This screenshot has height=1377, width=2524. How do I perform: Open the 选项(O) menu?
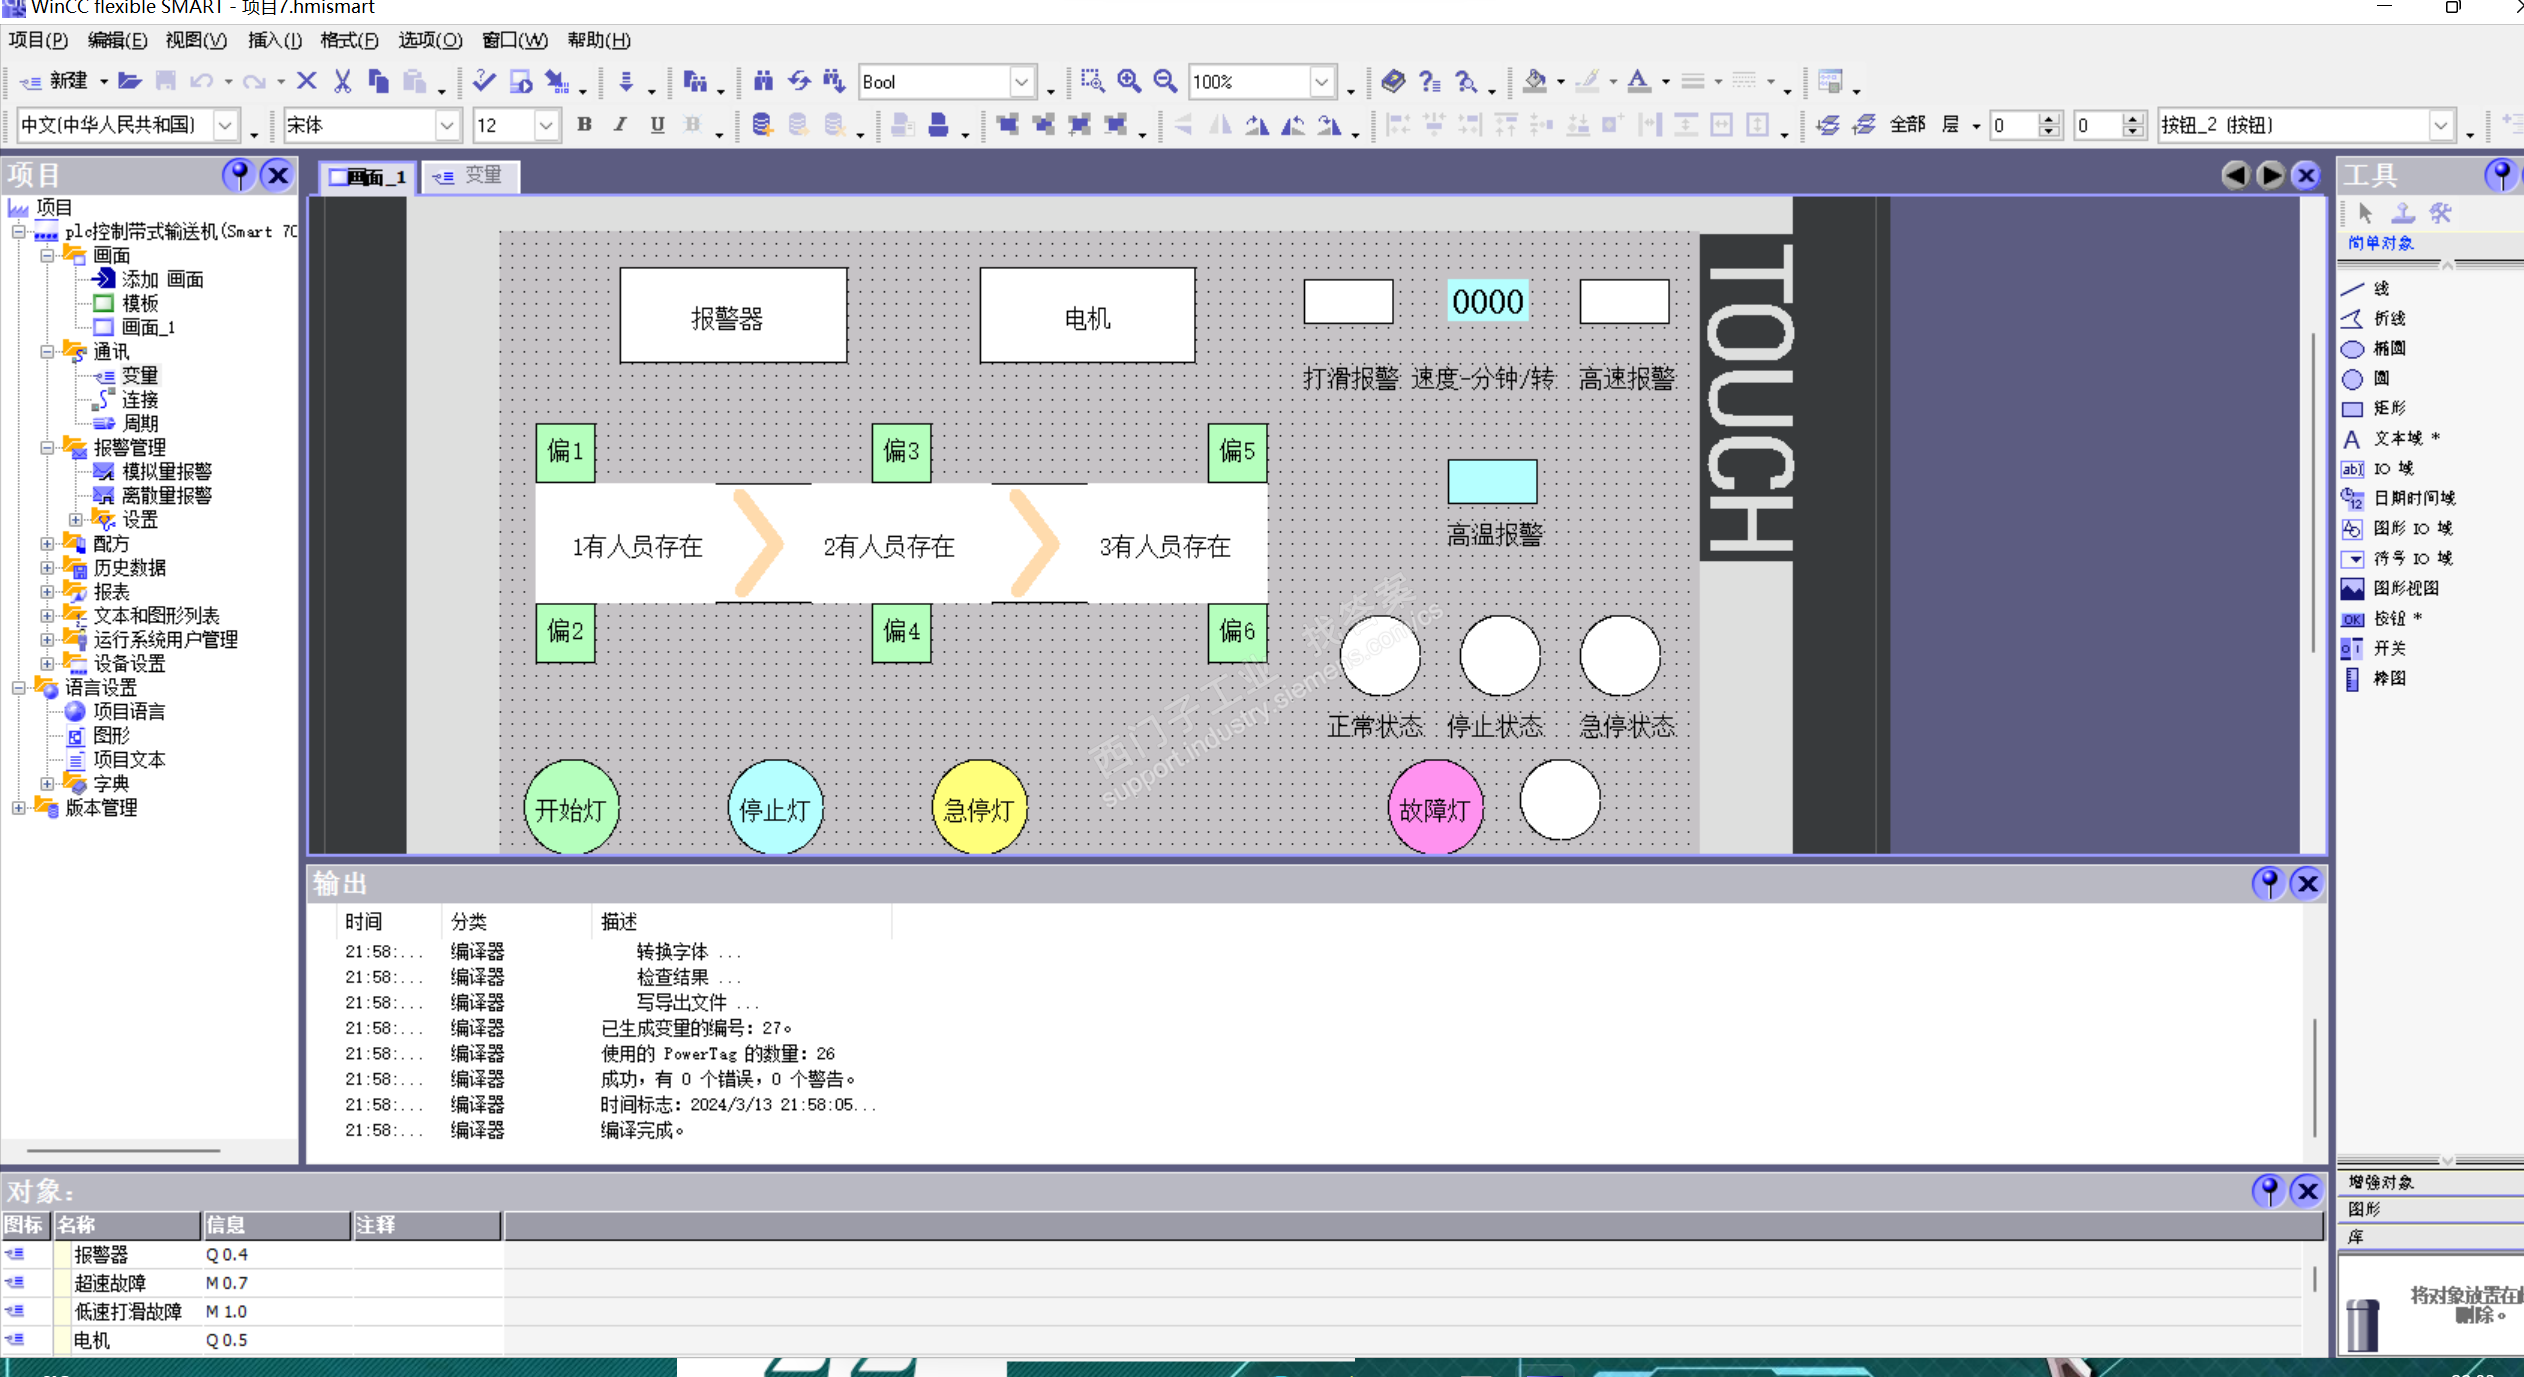[430, 40]
